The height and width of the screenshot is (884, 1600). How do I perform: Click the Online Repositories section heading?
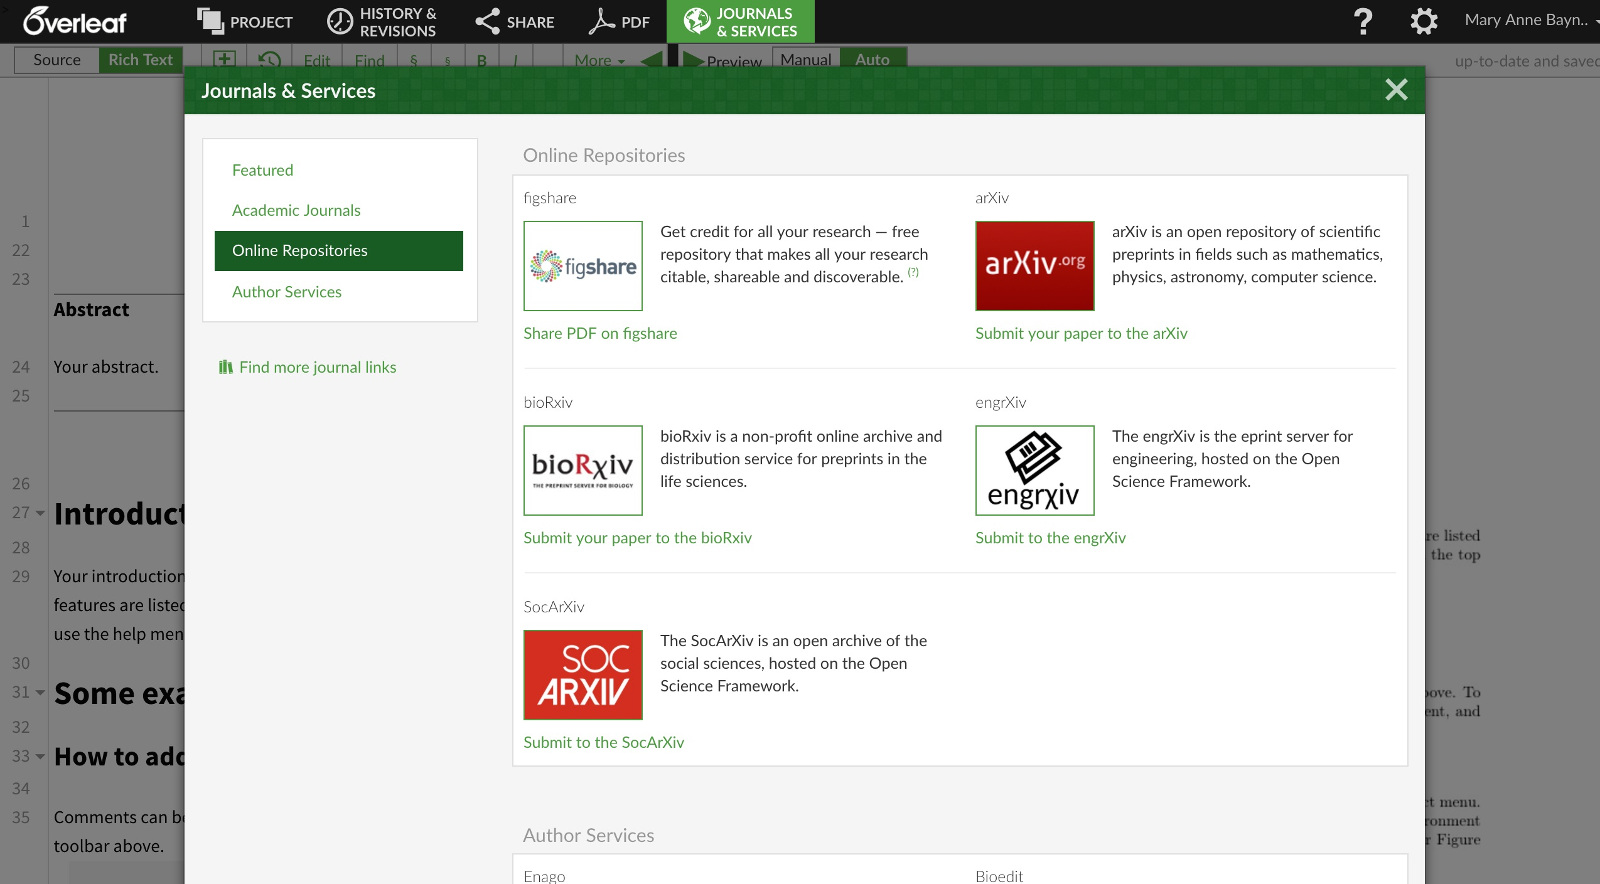[x=604, y=155]
